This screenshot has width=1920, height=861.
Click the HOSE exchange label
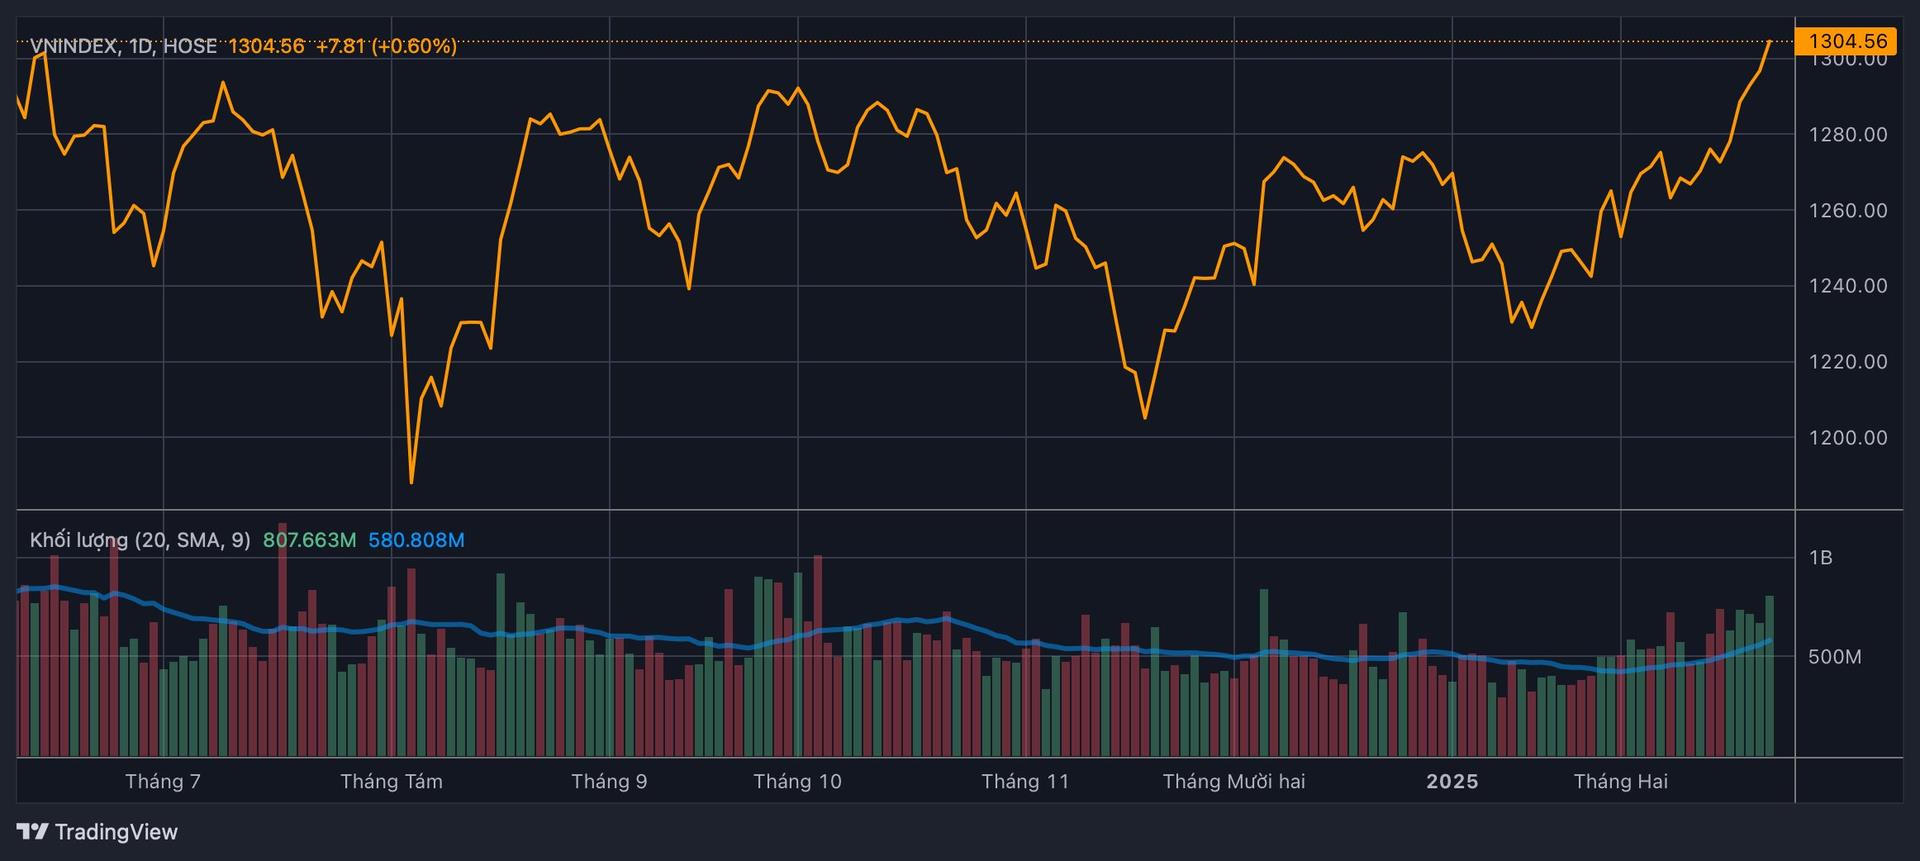click(190, 46)
